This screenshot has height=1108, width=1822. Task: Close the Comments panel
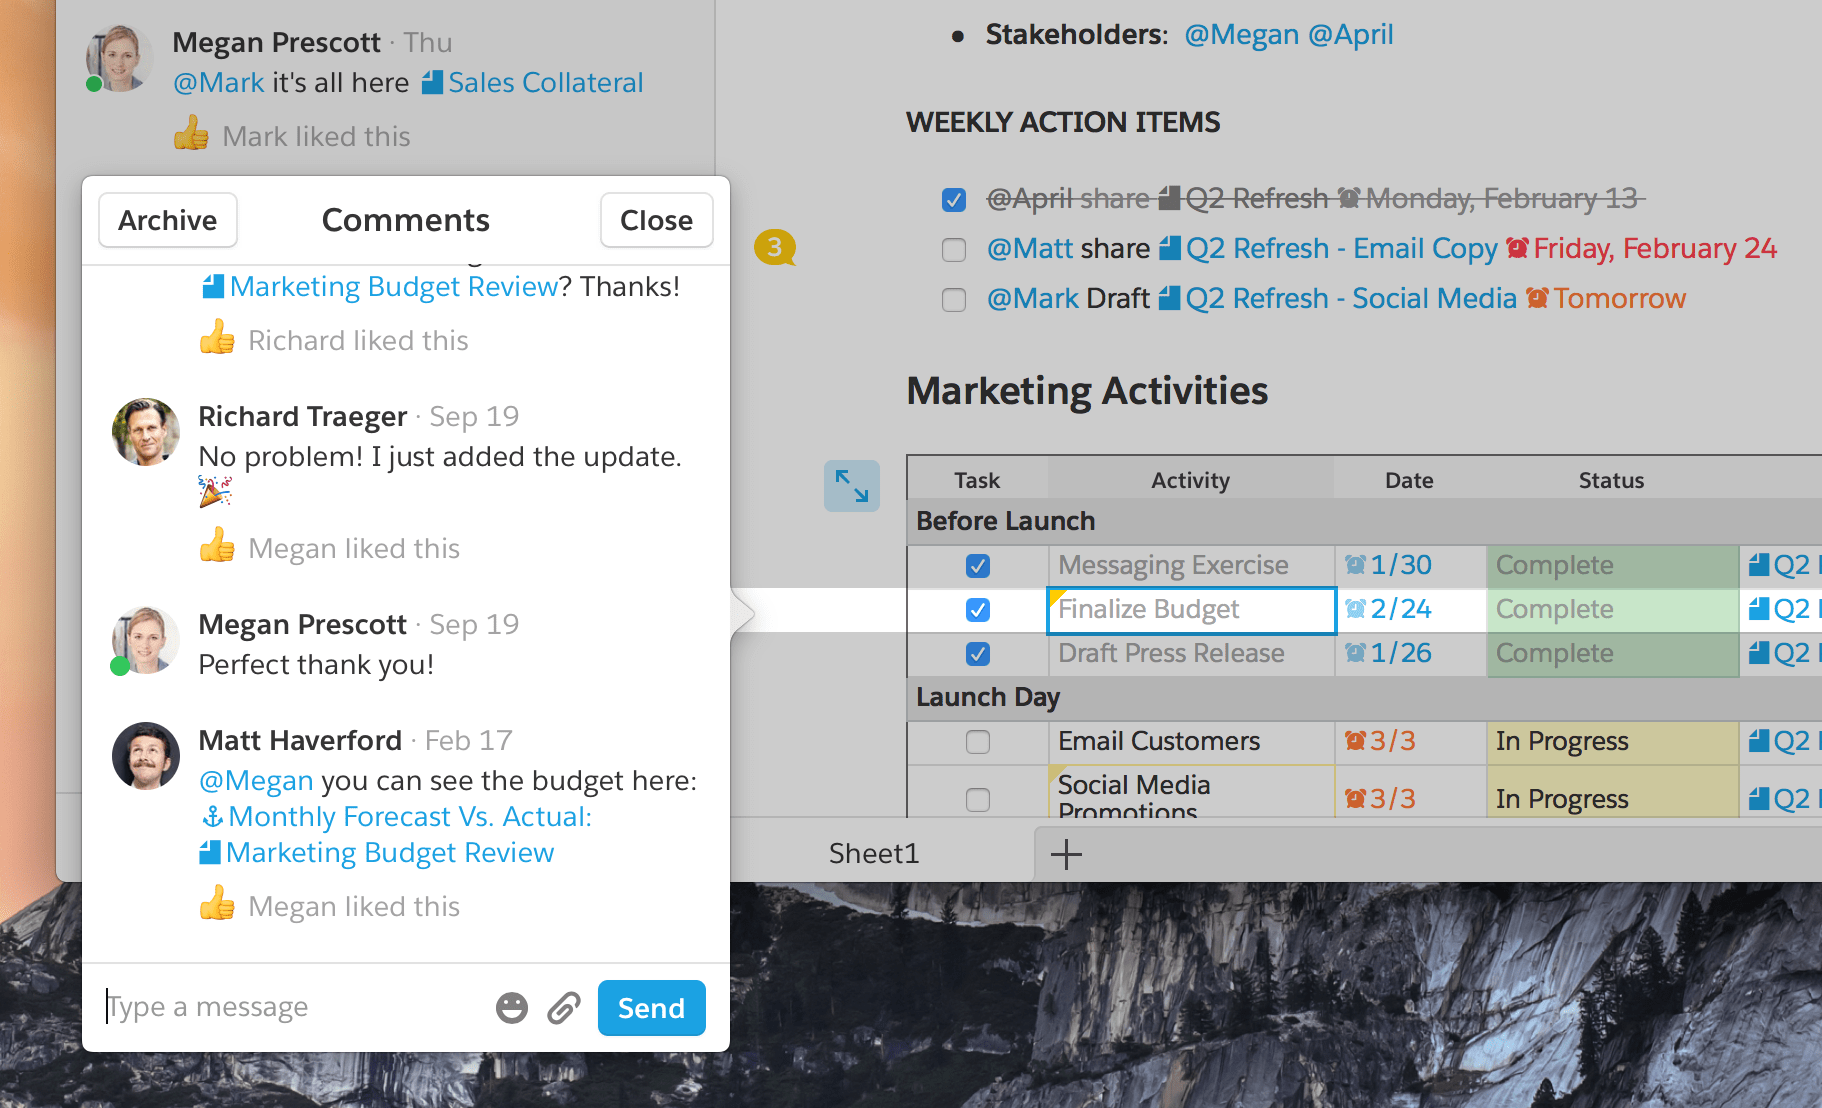pyautogui.click(x=656, y=220)
